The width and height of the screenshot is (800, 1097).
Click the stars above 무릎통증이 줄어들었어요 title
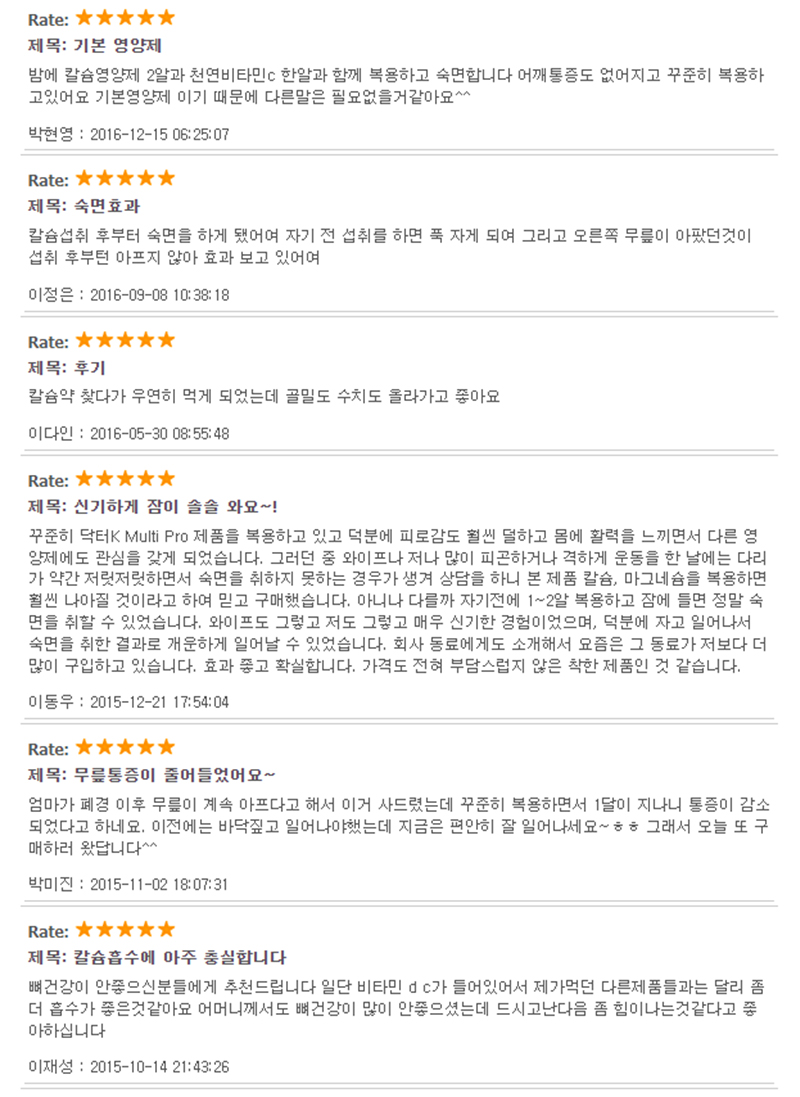pyautogui.click(x=125, y=747)
